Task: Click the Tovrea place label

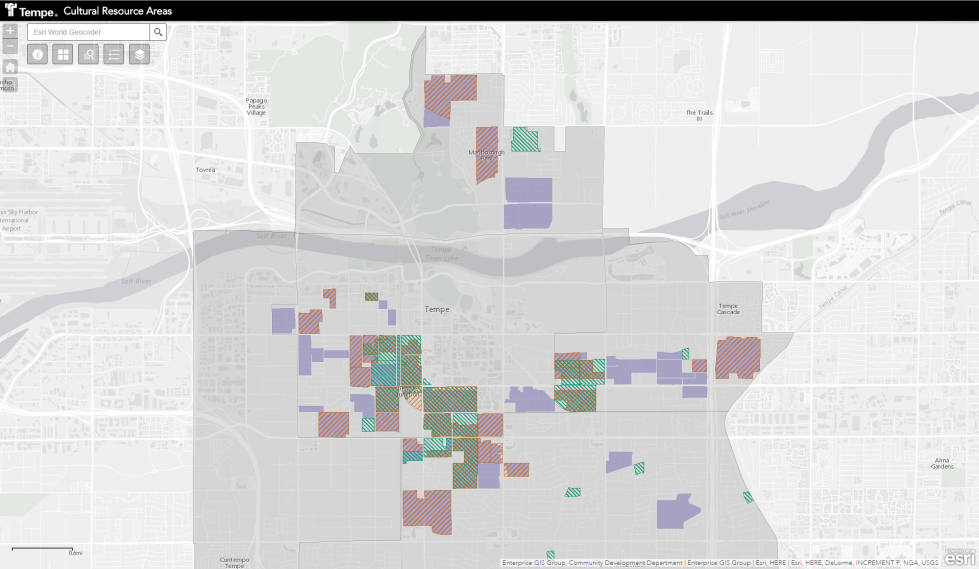Action: (x=205, y=170)
